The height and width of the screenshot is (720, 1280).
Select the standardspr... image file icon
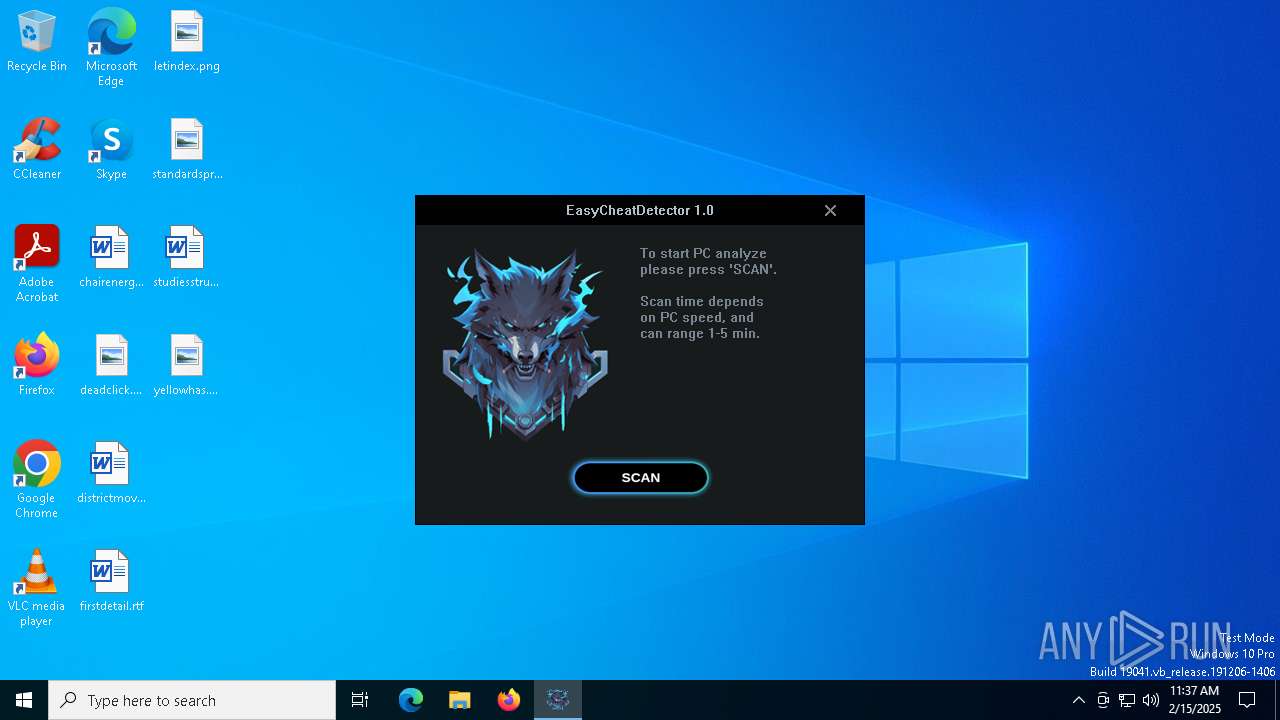click(187, 149)
